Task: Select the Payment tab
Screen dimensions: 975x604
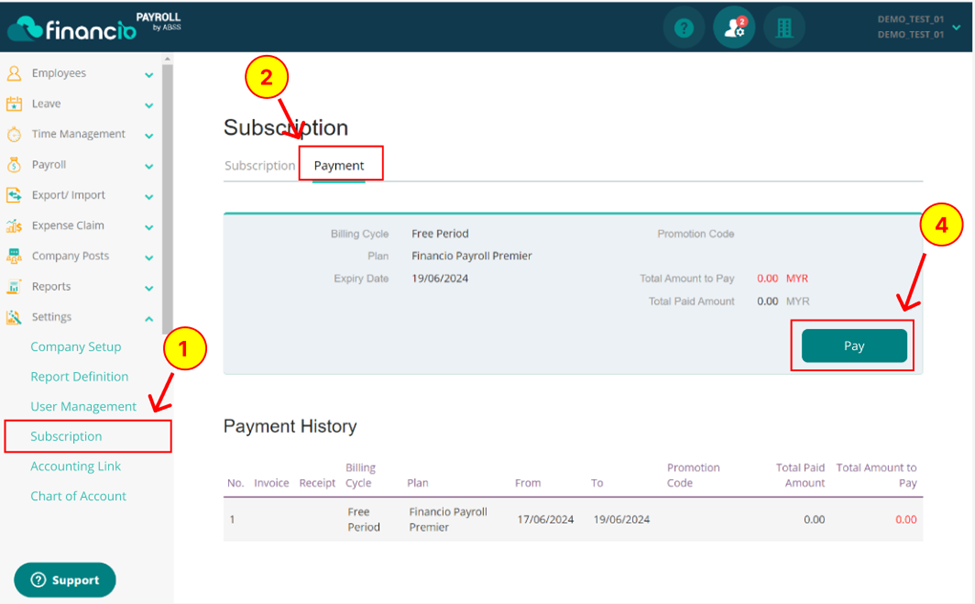Action: tap(339, 165)
